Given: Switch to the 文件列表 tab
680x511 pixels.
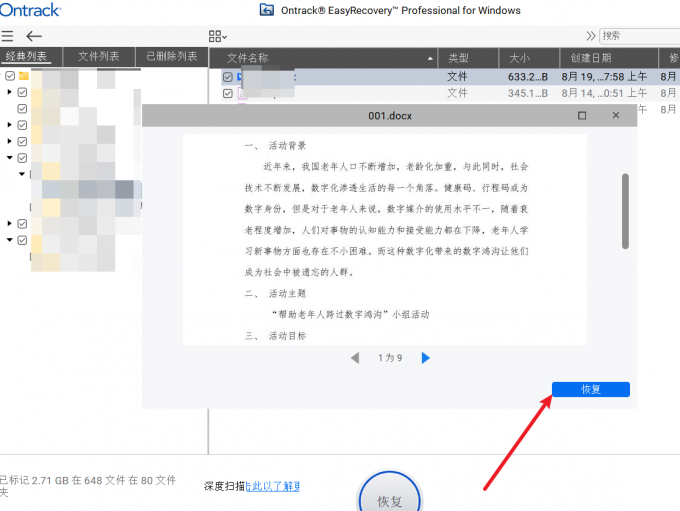Looking at the screenshot, I should pos(99,56).
